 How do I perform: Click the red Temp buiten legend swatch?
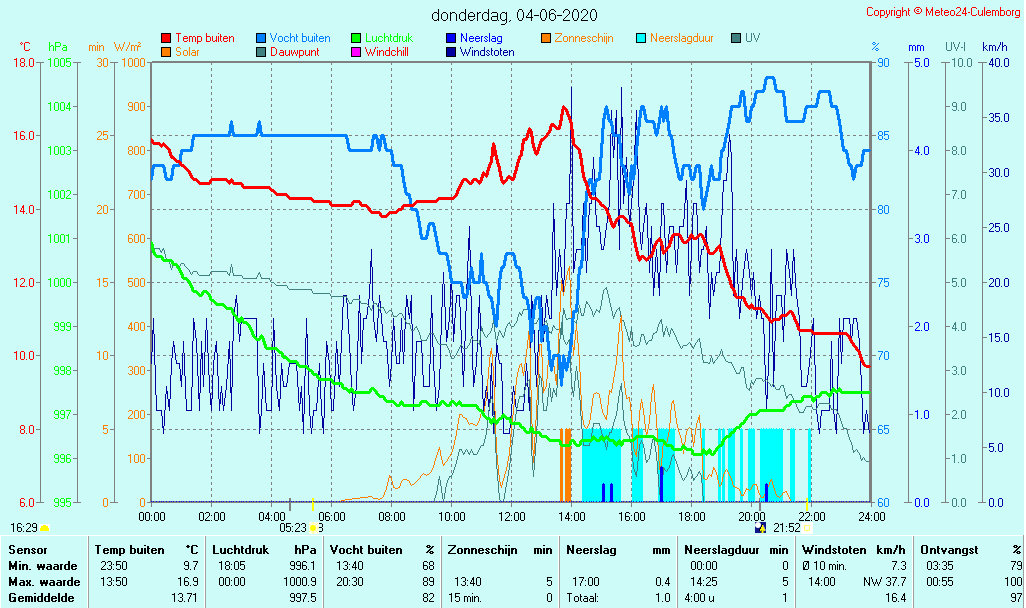click(166, 38)
